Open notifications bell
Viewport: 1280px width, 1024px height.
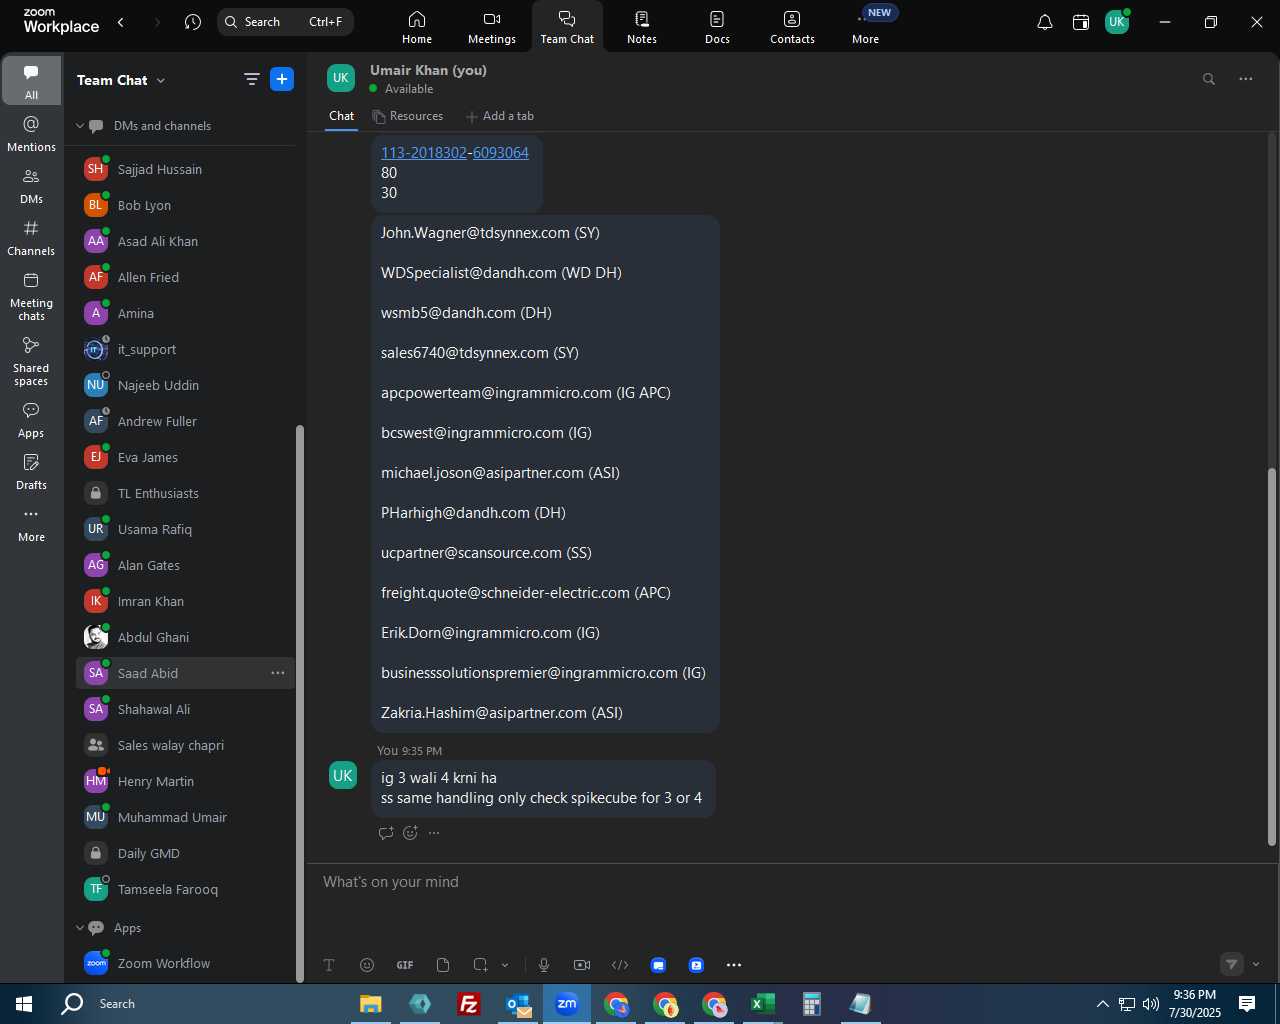[x=1045, y=22]
